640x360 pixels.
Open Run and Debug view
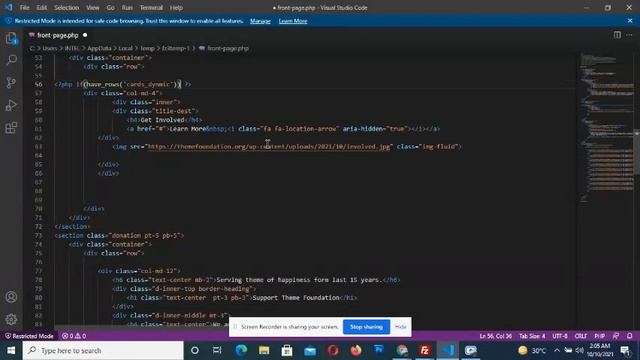tap(11, 105)
